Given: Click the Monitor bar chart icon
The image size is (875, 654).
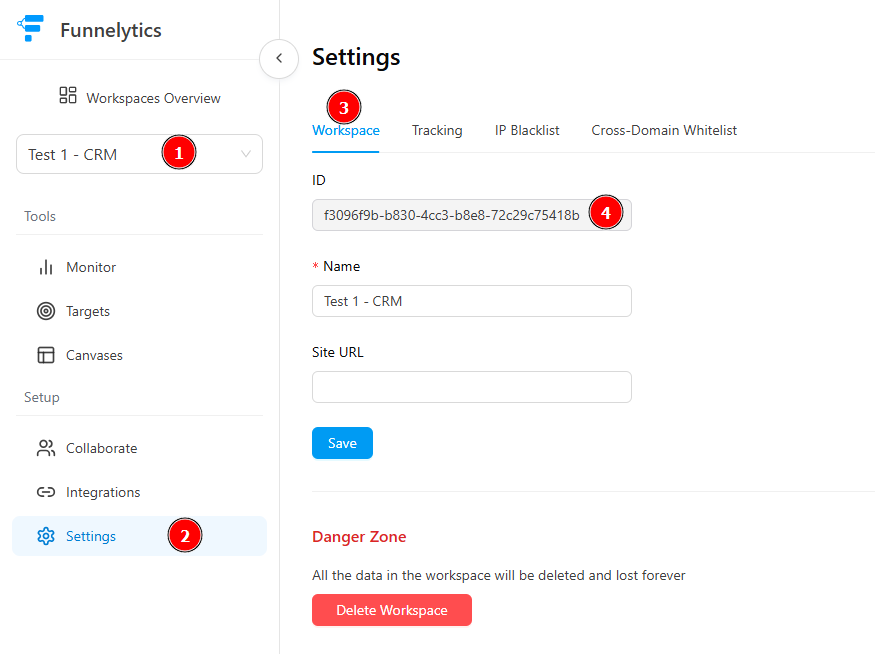Looking at the screenshot, I should pos(46,267).
